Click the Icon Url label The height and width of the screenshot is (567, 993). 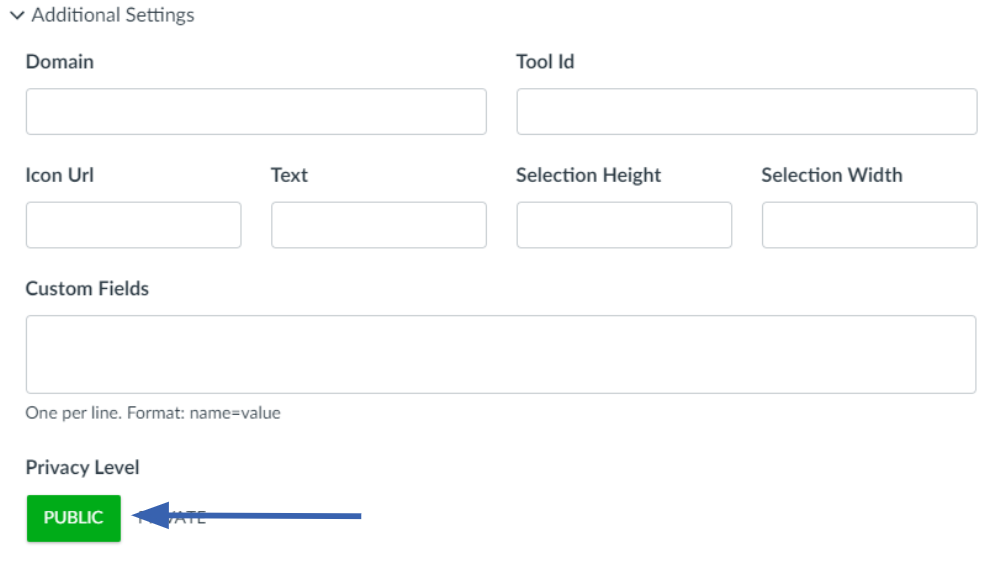[x=60, y=175]
